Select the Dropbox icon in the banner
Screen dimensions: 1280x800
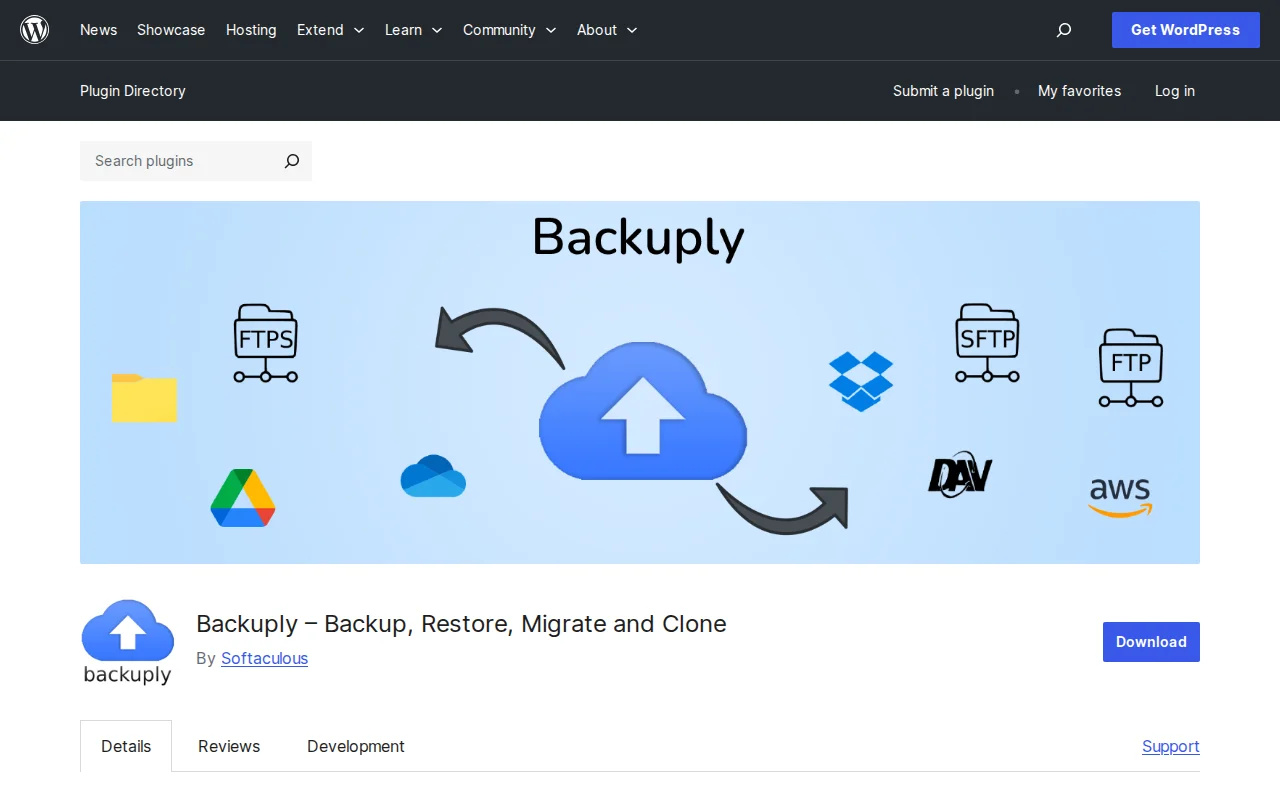point(861,381)
